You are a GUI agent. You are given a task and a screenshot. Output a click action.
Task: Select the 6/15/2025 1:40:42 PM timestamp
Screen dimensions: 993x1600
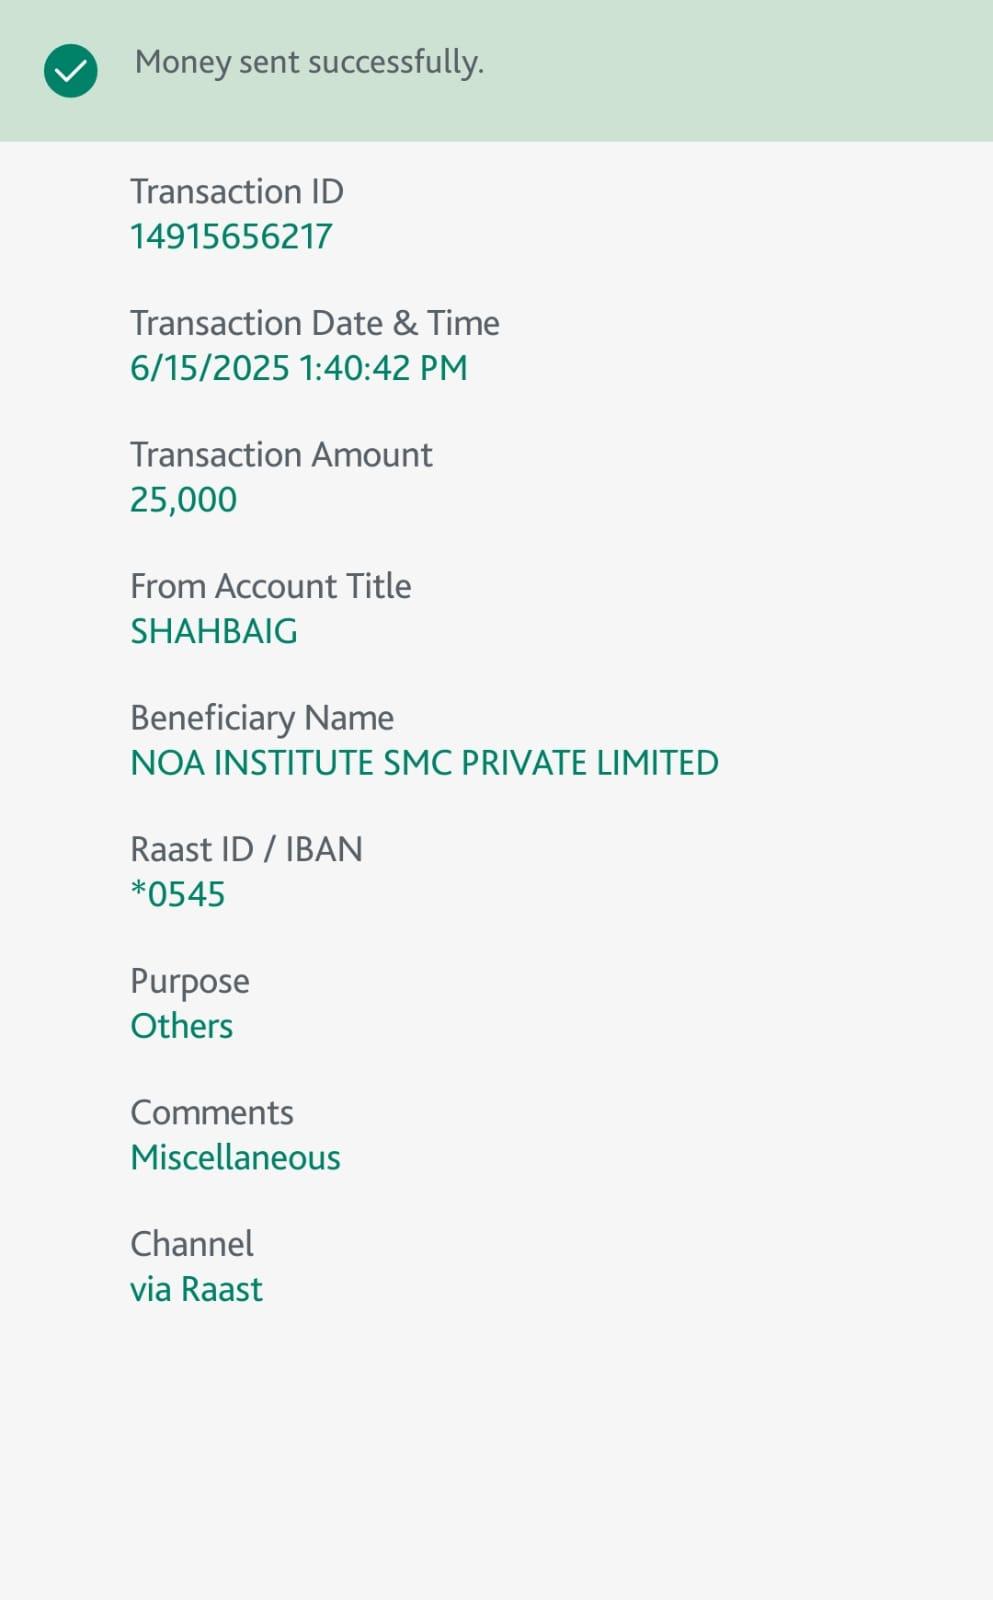[x=298, y=368]
